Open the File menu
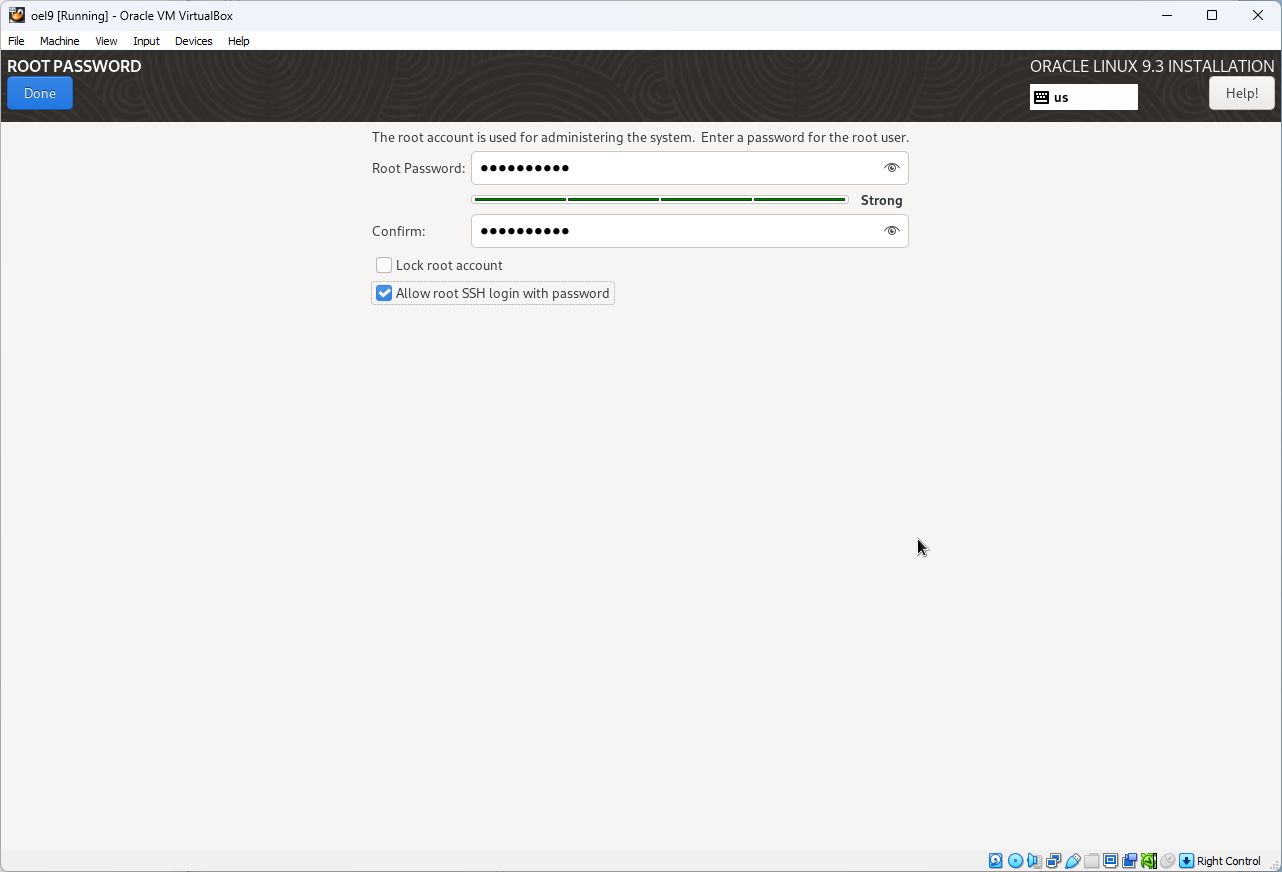Screen dimensions: 1282x872 pyautogui.click(x=16, y=41)
